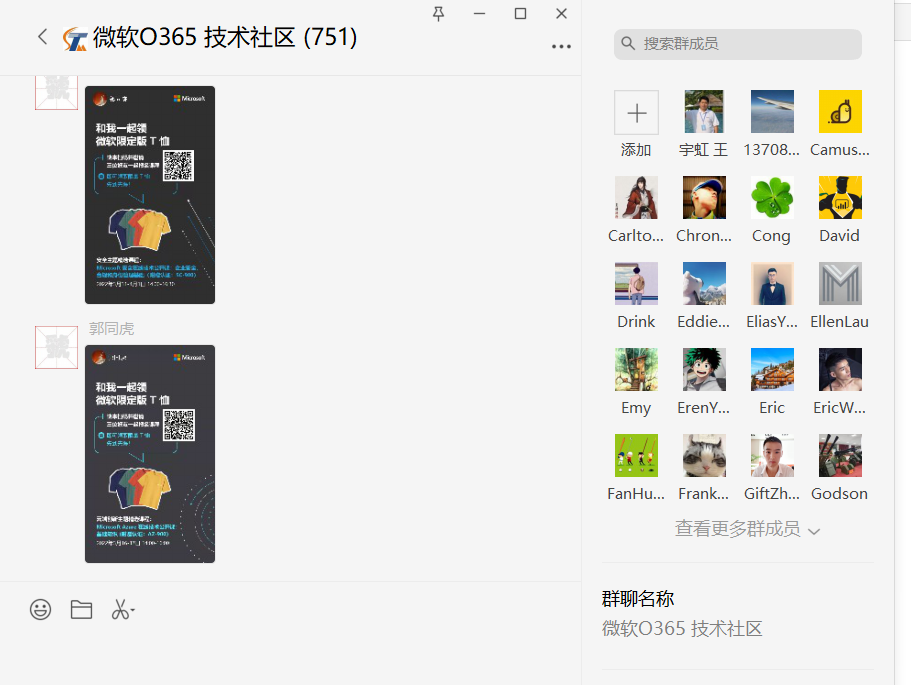This screenshot has height=685, width=911.
Task: Open the GiftZh... member avatar
Action: pos(772,456)
